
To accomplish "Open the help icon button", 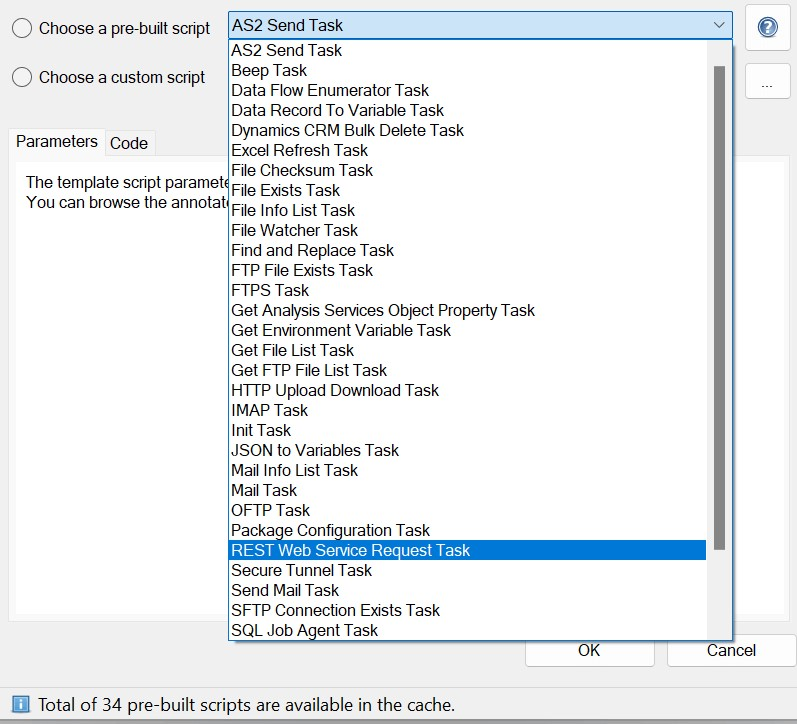I will point(767,27).
